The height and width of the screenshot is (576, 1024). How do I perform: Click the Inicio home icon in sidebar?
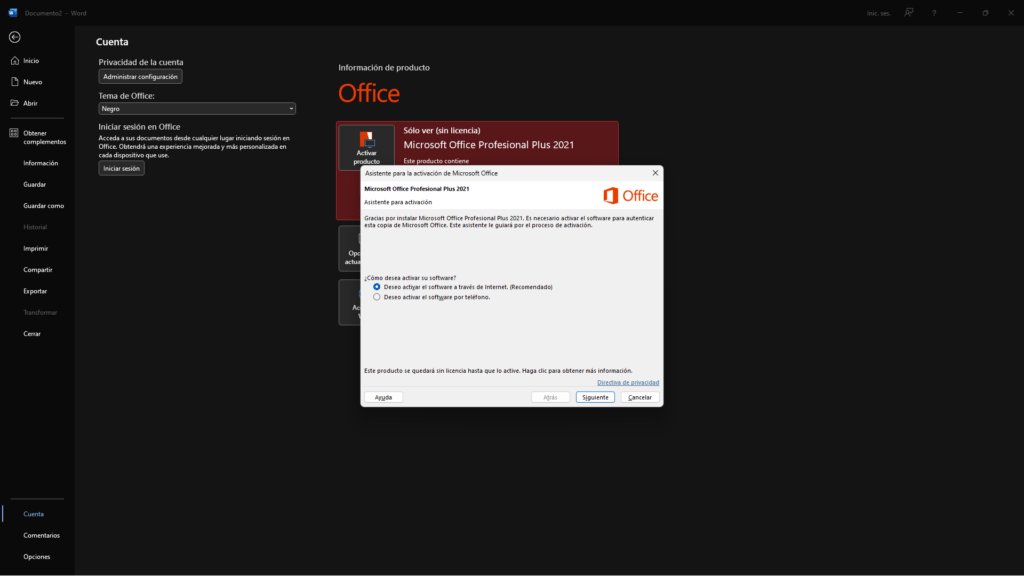[x=14, y=61]
